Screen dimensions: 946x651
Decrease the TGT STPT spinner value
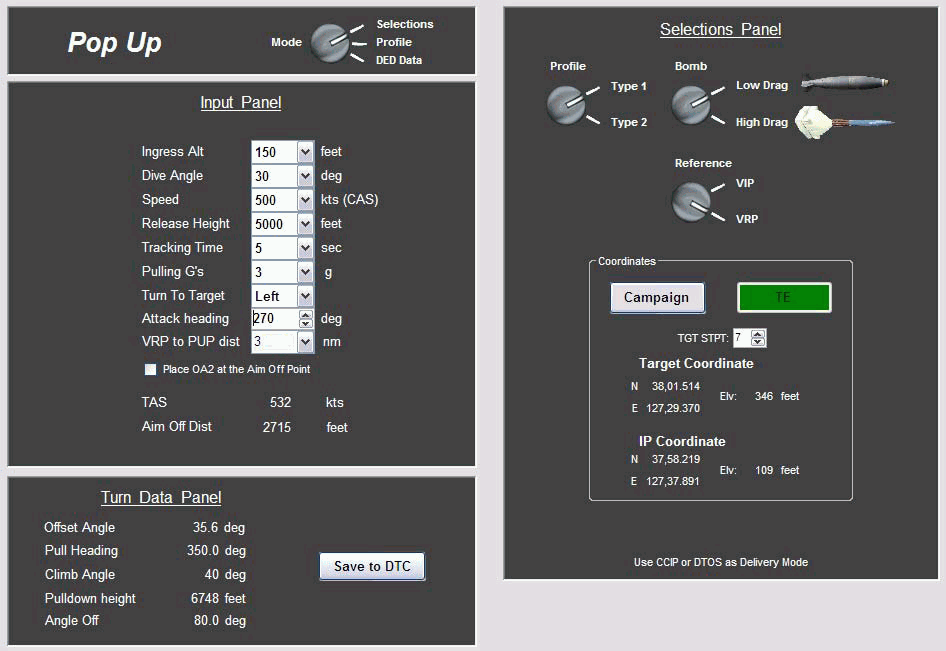coord(758,343)
